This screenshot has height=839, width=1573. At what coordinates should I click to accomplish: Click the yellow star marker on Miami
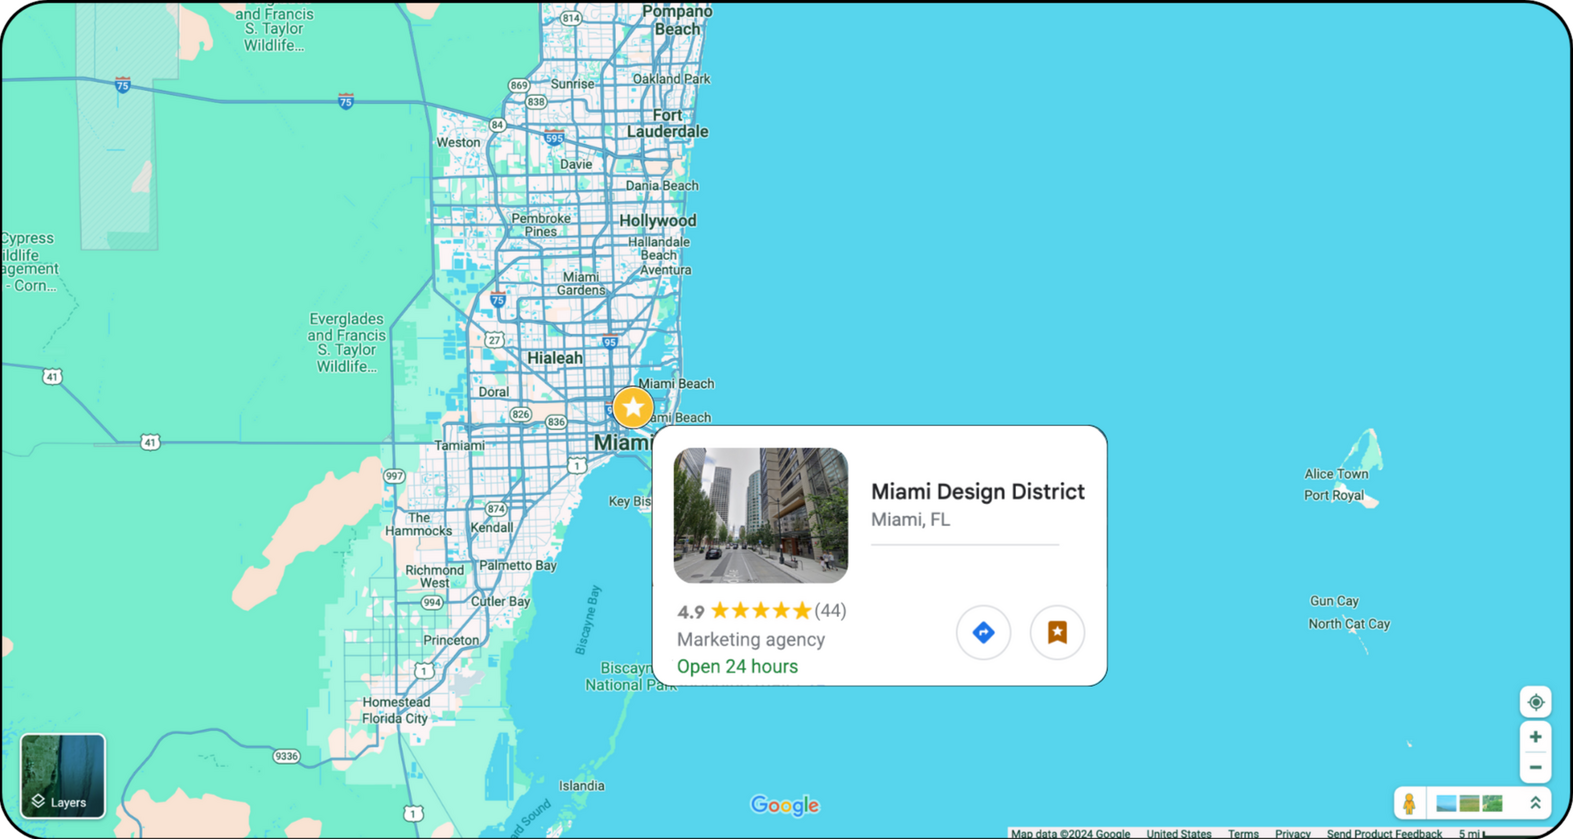coord(633,407)
